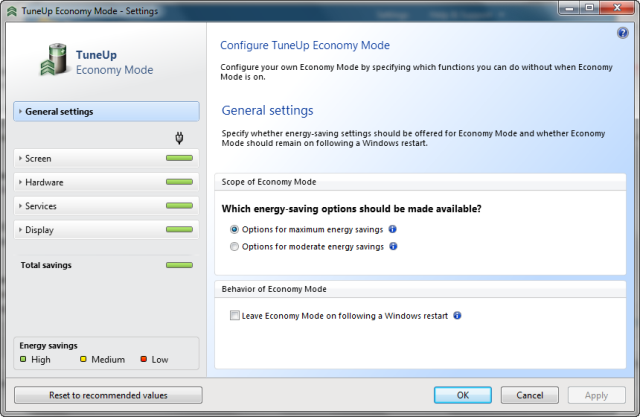Minimize the settings window
The height and width of the screenshot is (417, 640).
pyautogui.click(x=569, y=8)
